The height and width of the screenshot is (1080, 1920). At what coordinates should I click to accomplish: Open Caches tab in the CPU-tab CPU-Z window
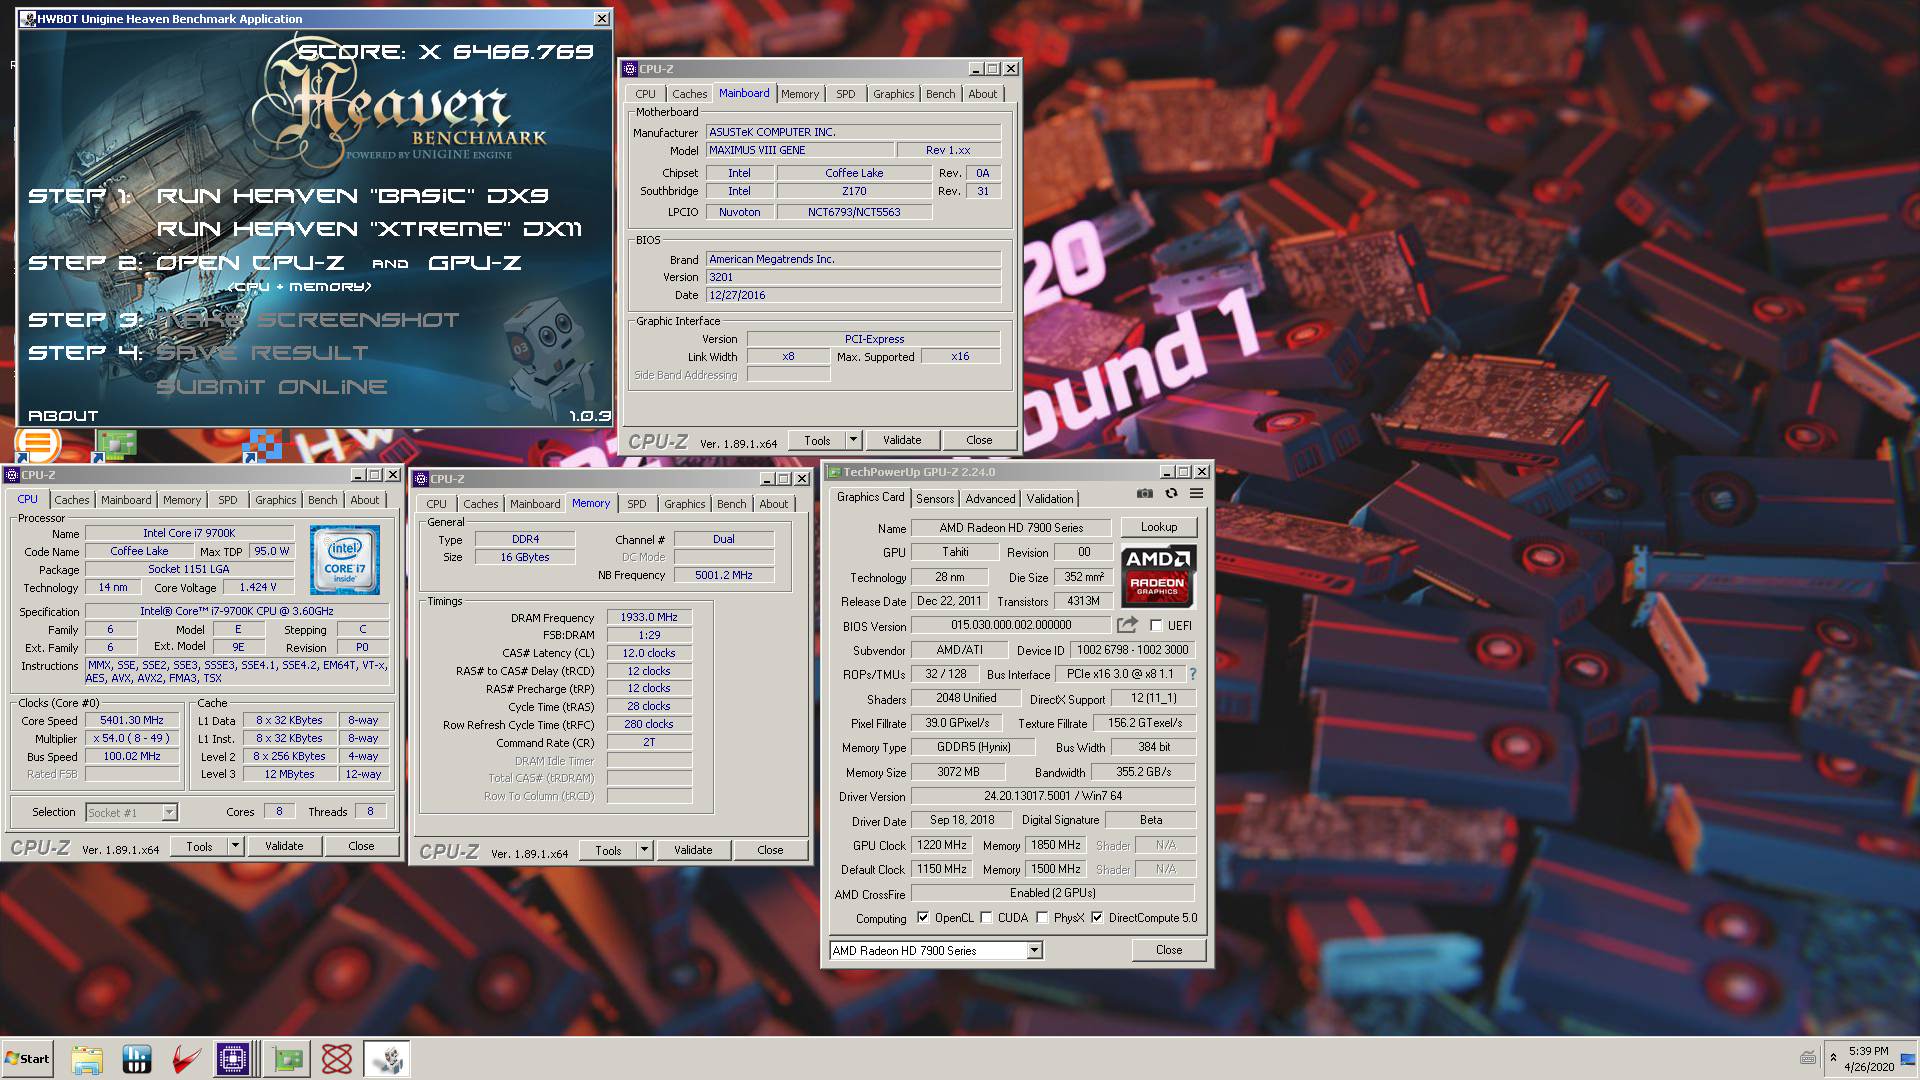click(72, 500)
